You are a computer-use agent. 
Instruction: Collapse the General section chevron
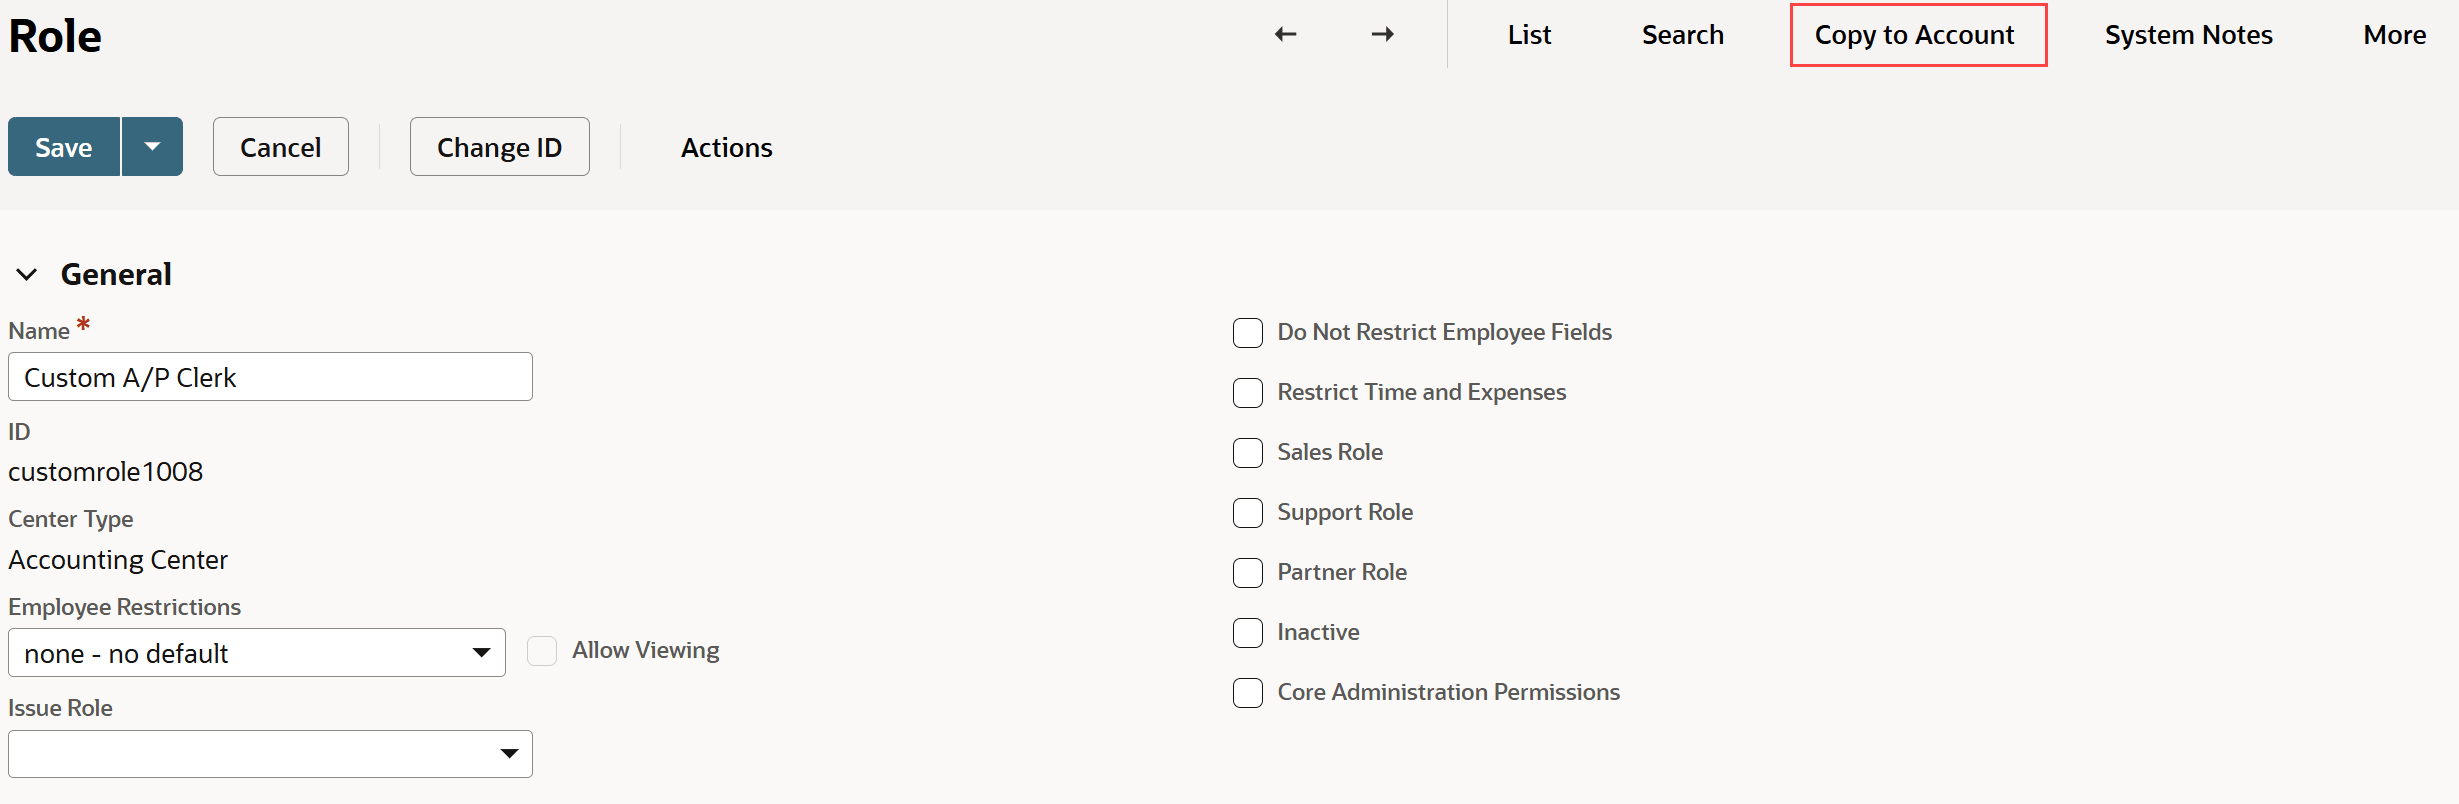tap(27, 274)
